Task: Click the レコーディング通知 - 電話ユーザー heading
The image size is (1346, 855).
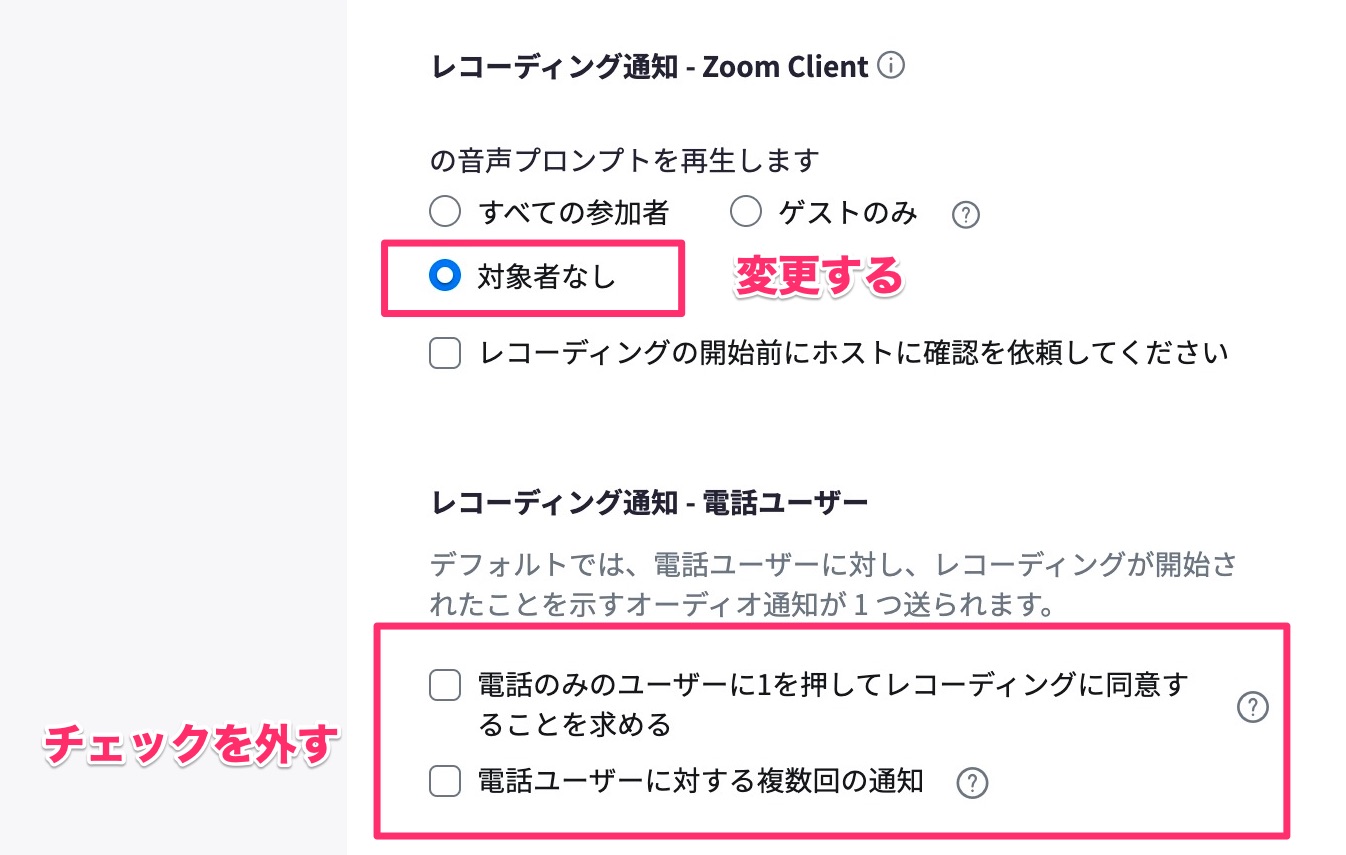Action: pos(649,502)
